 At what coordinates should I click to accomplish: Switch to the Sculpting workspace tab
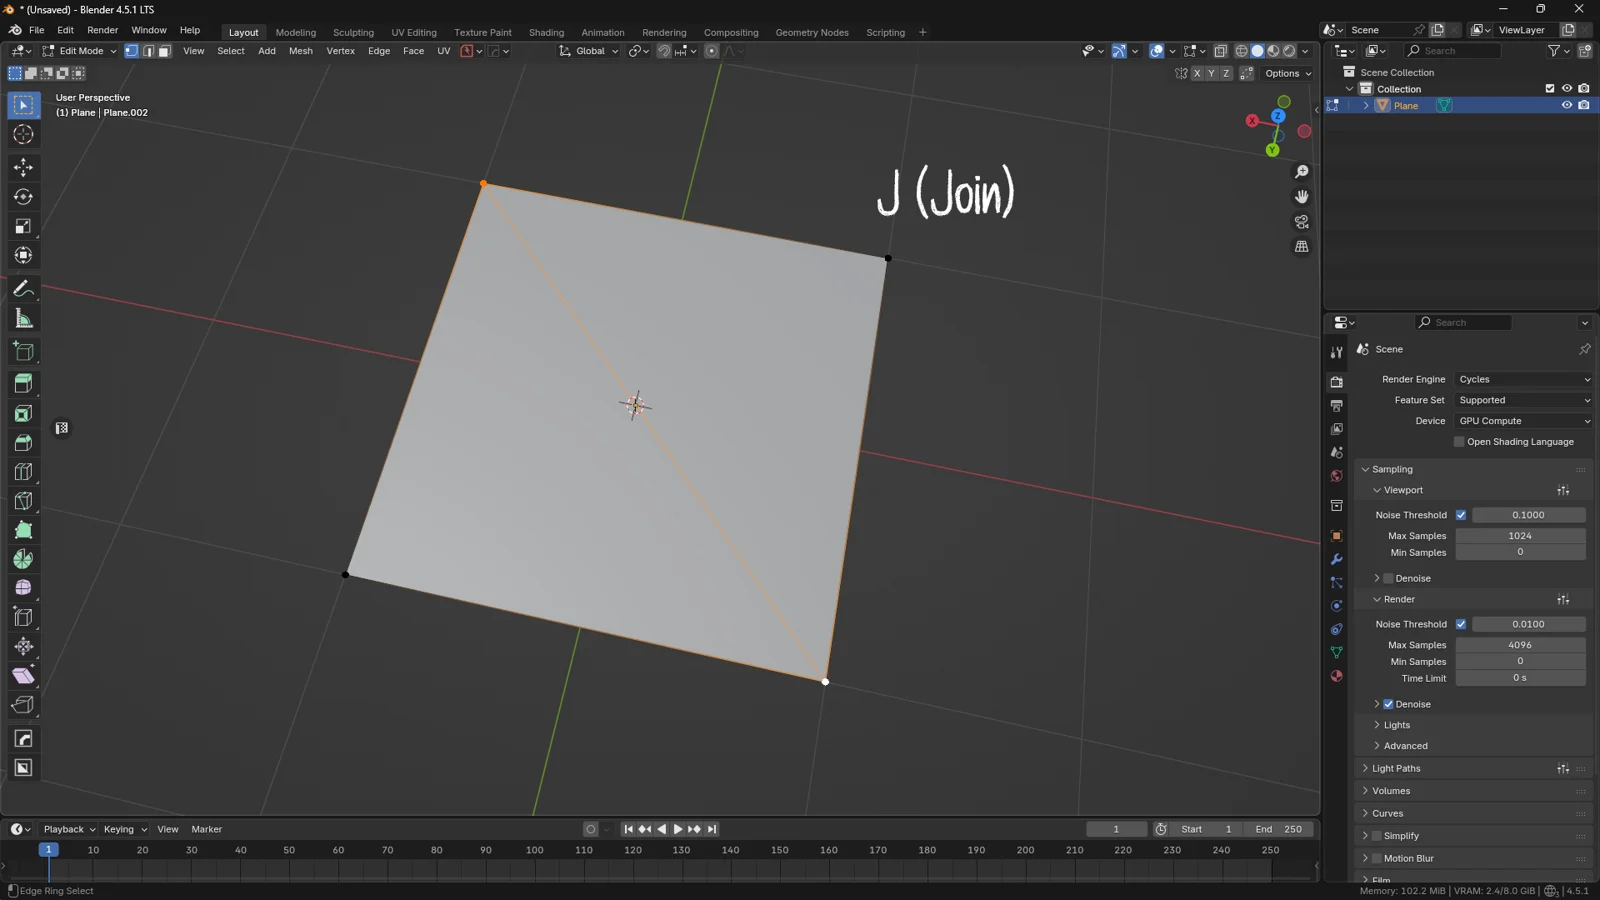pyautogui.click(x=353, y=32)
